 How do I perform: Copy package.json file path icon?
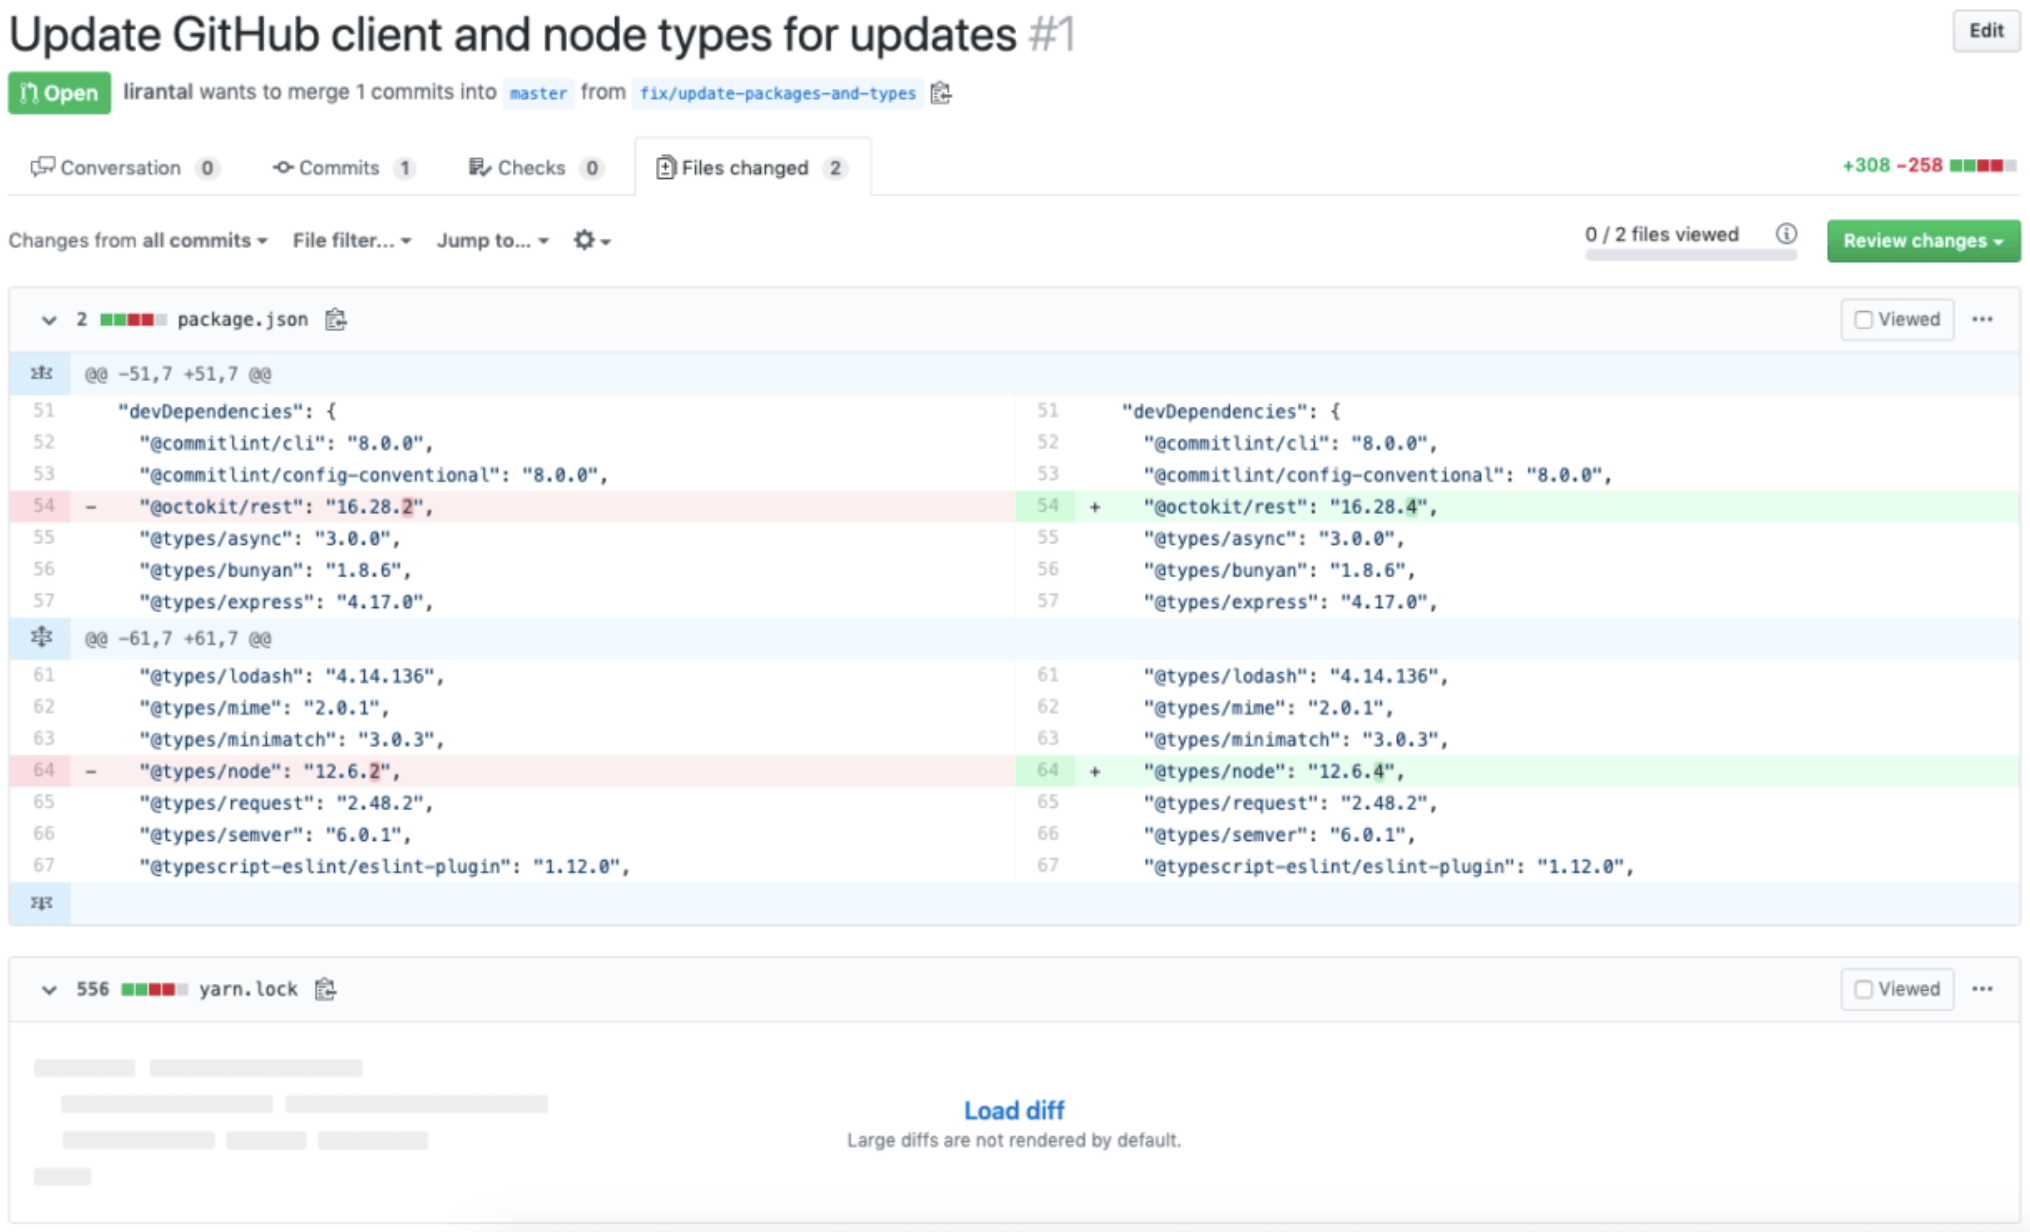pyautogui.click(x=336, y=320)
